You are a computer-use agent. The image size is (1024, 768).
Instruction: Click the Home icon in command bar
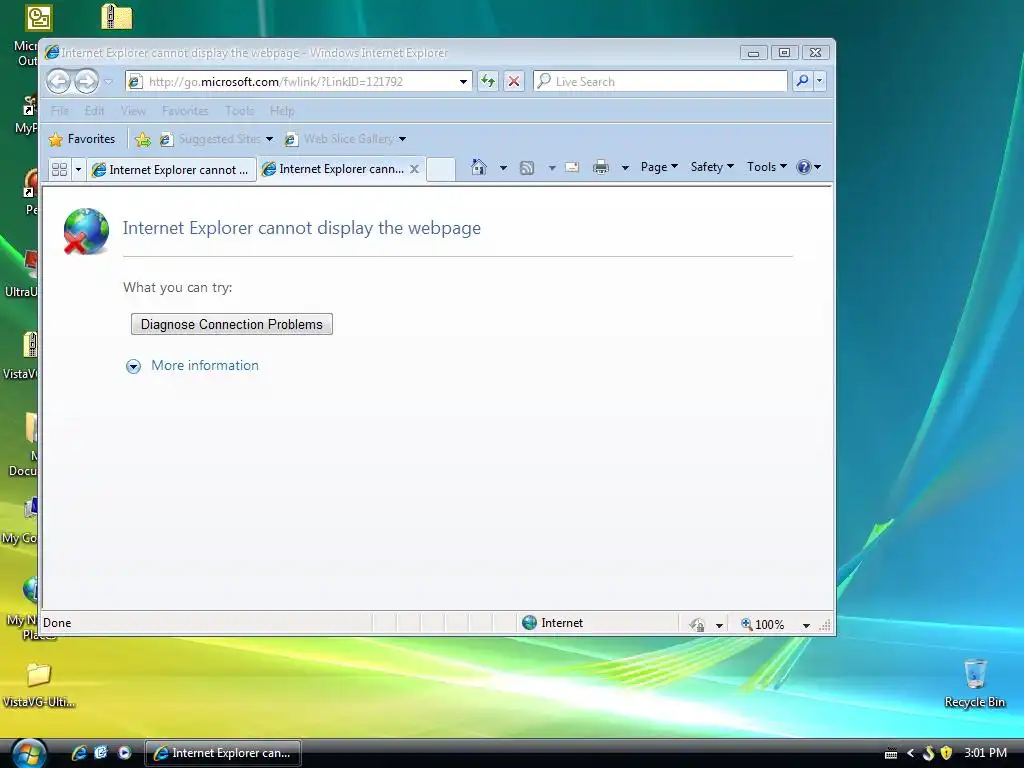pos(479,167)
